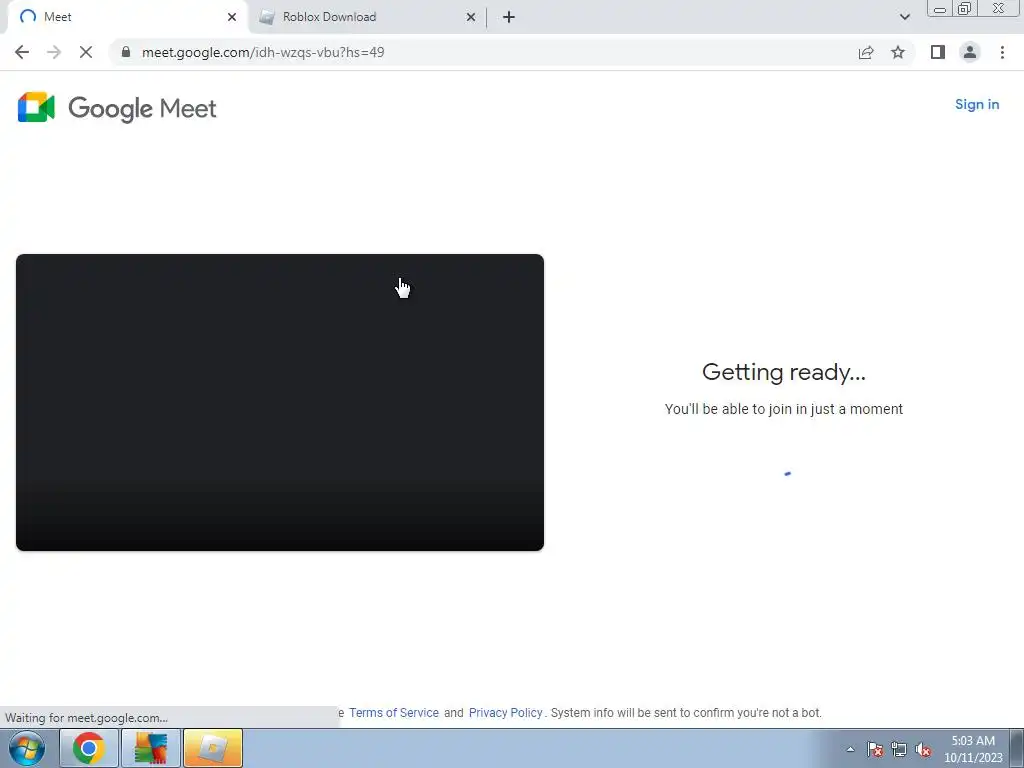
Task: Open the Privacy Policy link
Action: point(505,712)
